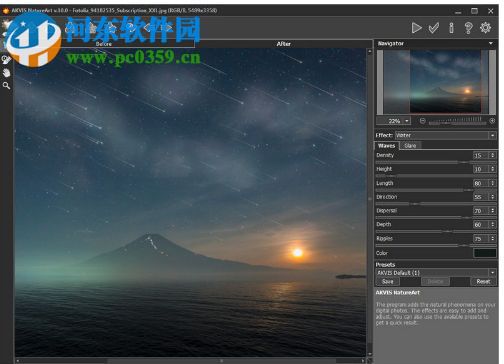The image size is (504, 364).
Task: Click the Density value field
Action: (481, 155)
